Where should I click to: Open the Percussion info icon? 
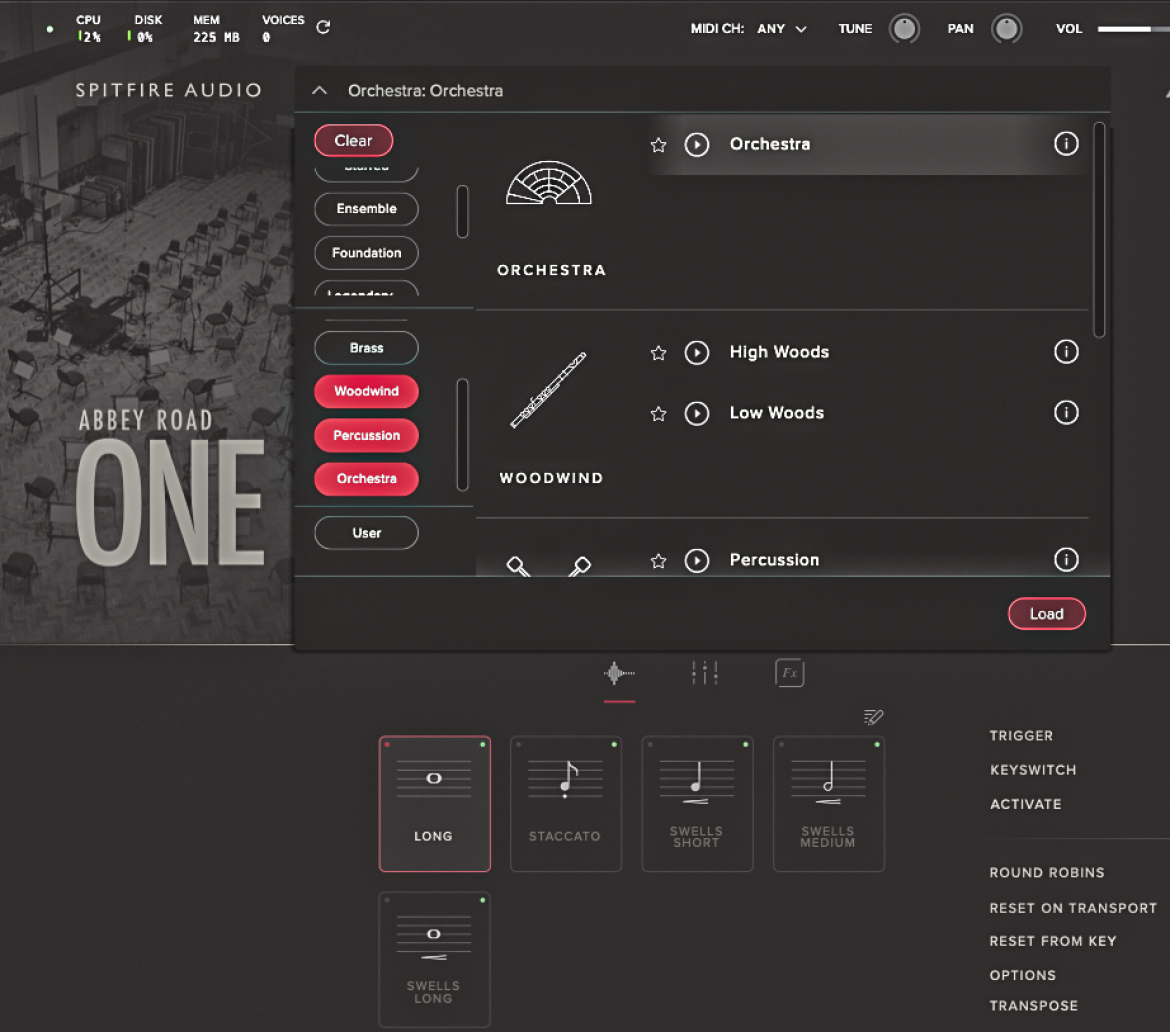(1066, 559)
